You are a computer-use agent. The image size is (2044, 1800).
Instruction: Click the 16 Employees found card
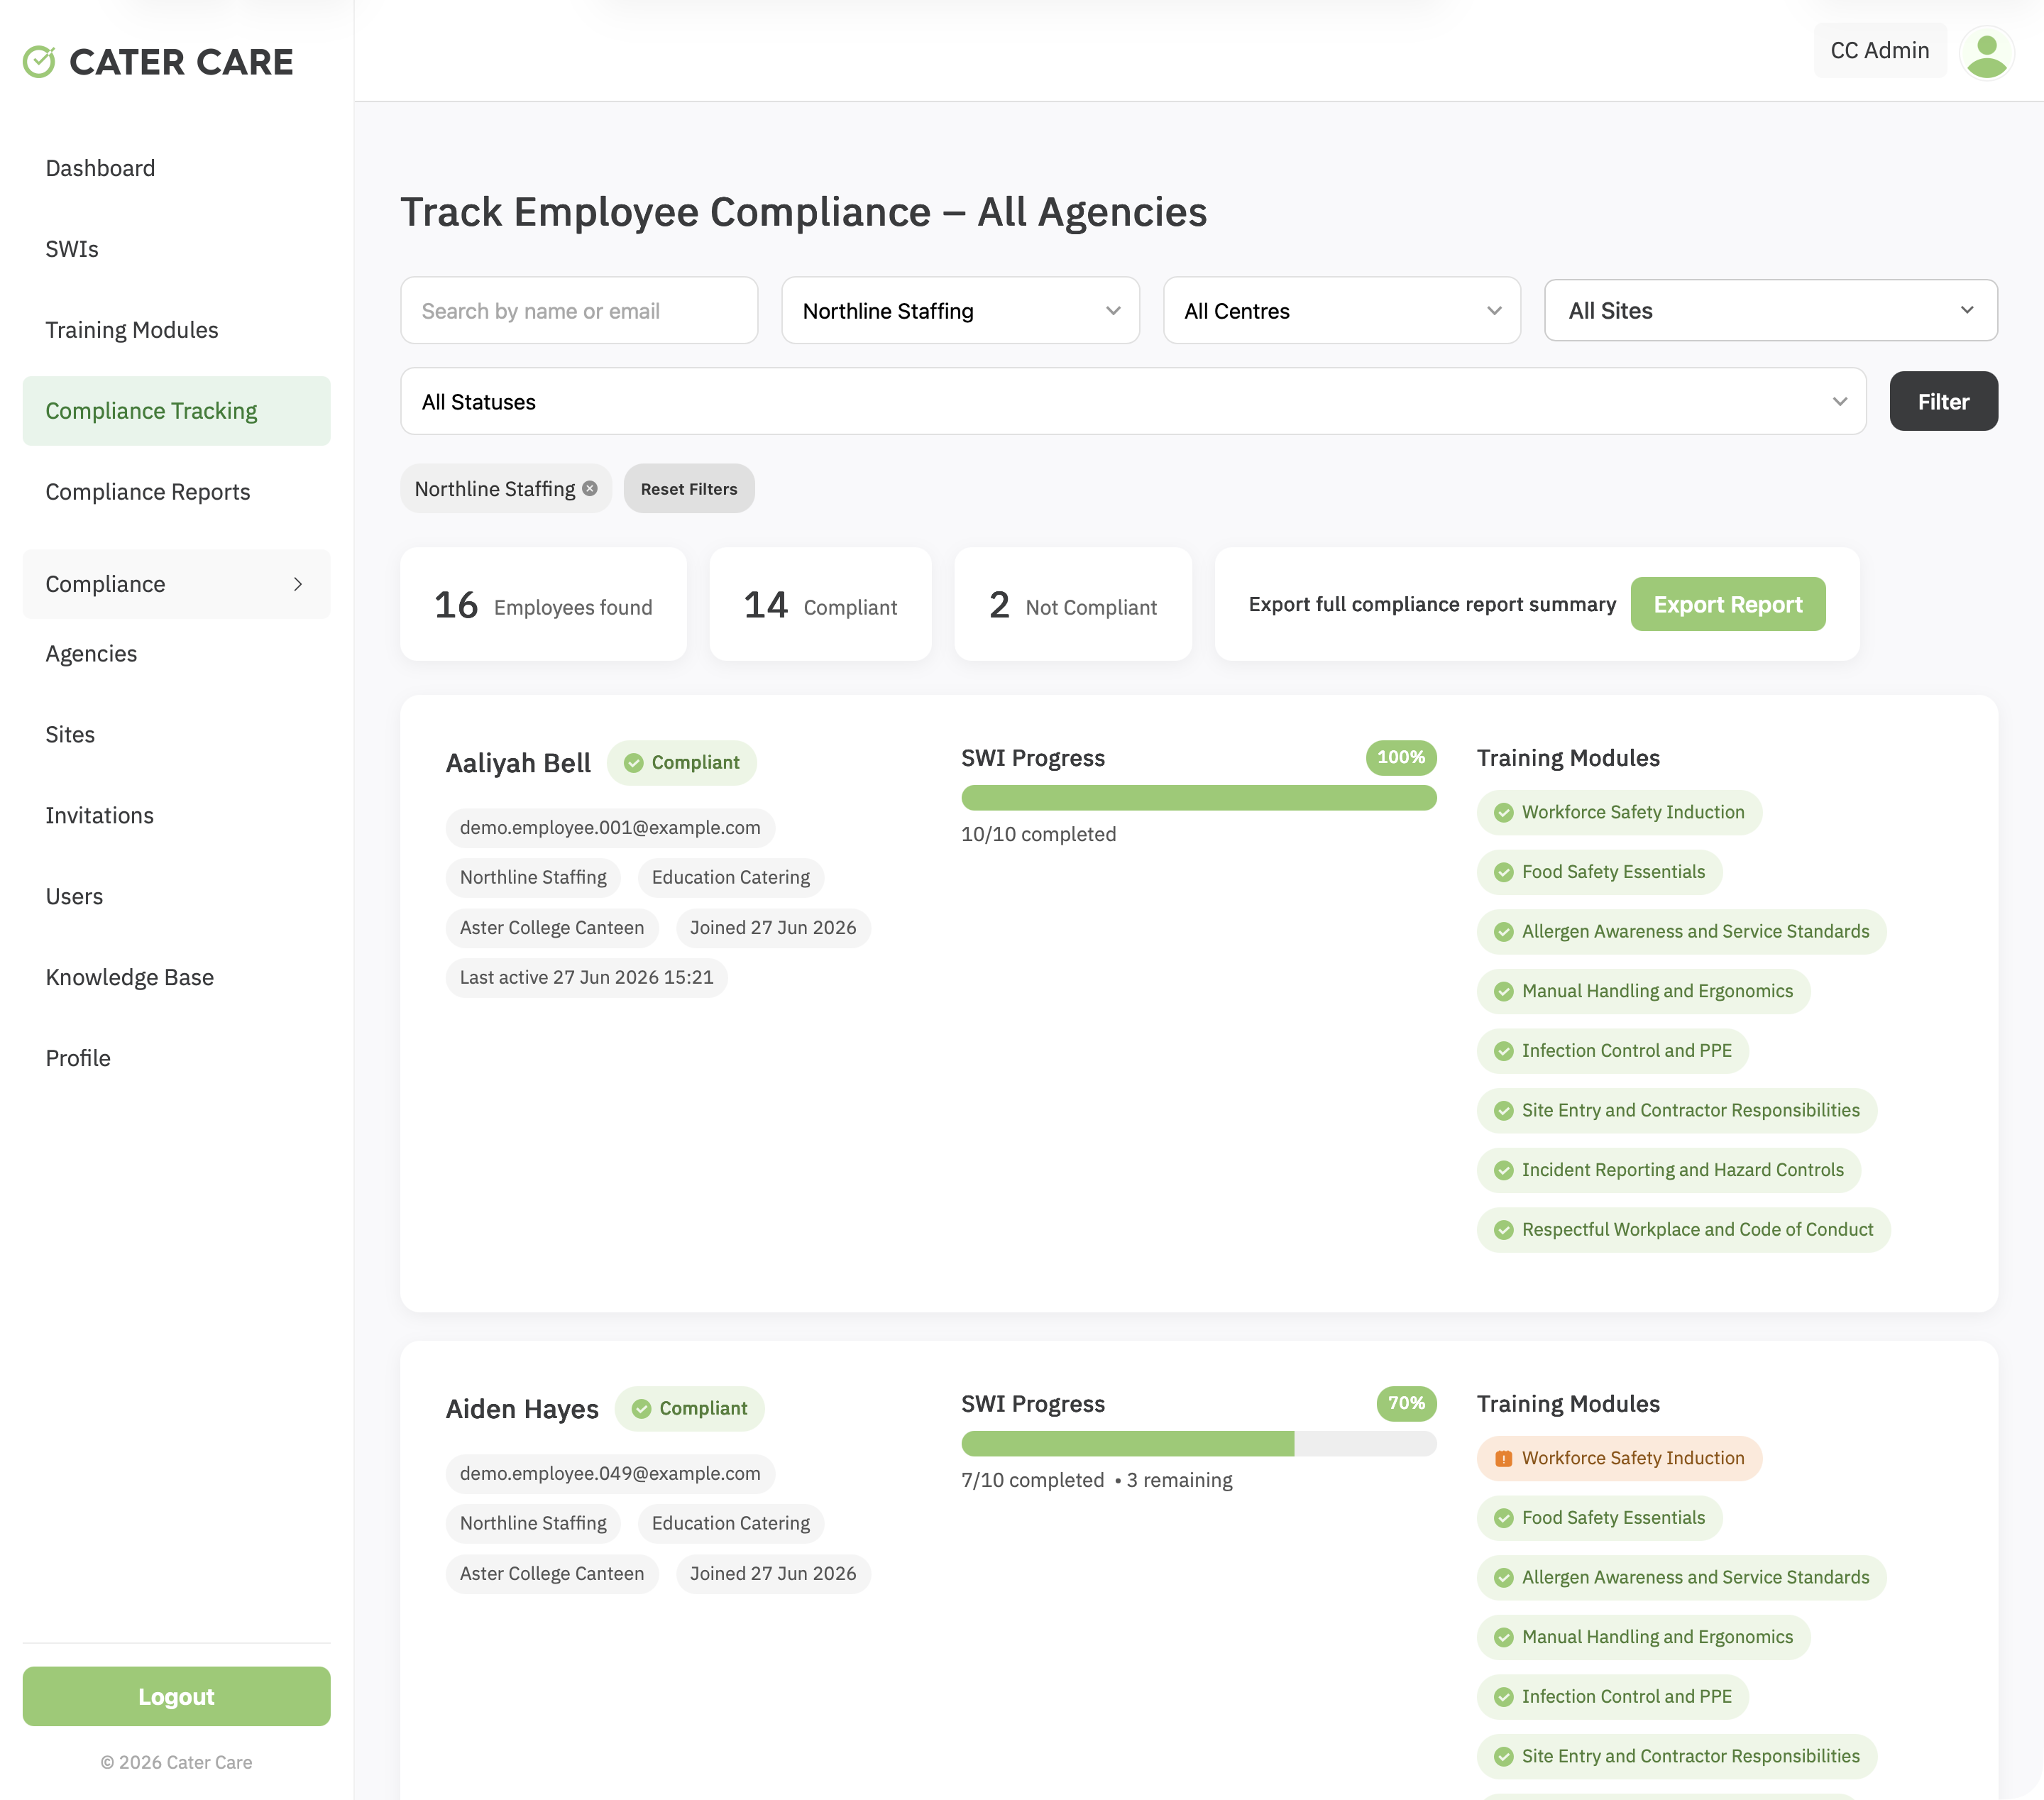pos(543,605)
